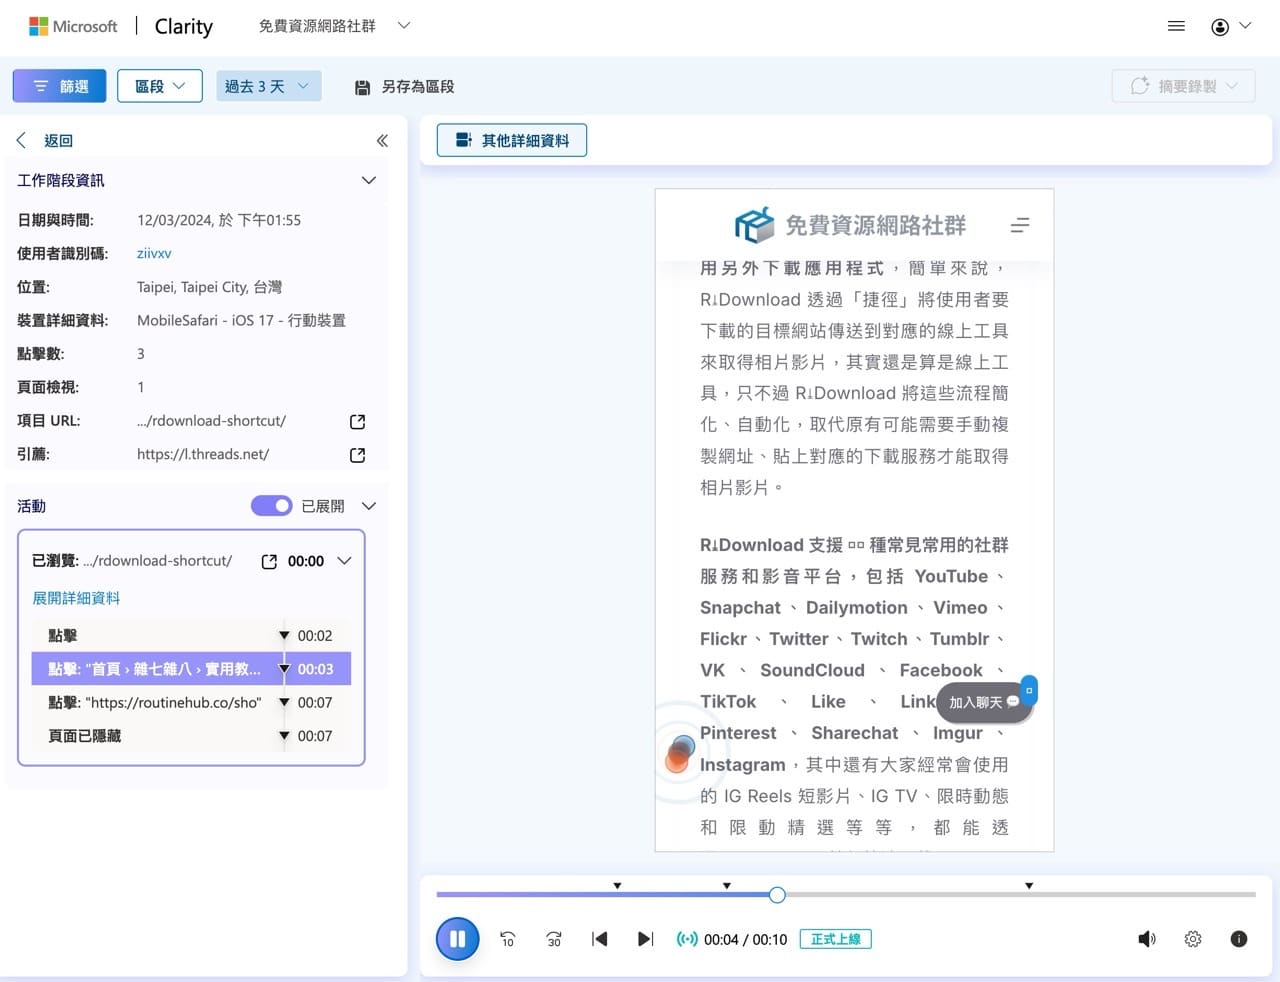This screenshot has height=982, width=1280.
Task: Mute the playback volume
Action: [x=1147, y=939]
